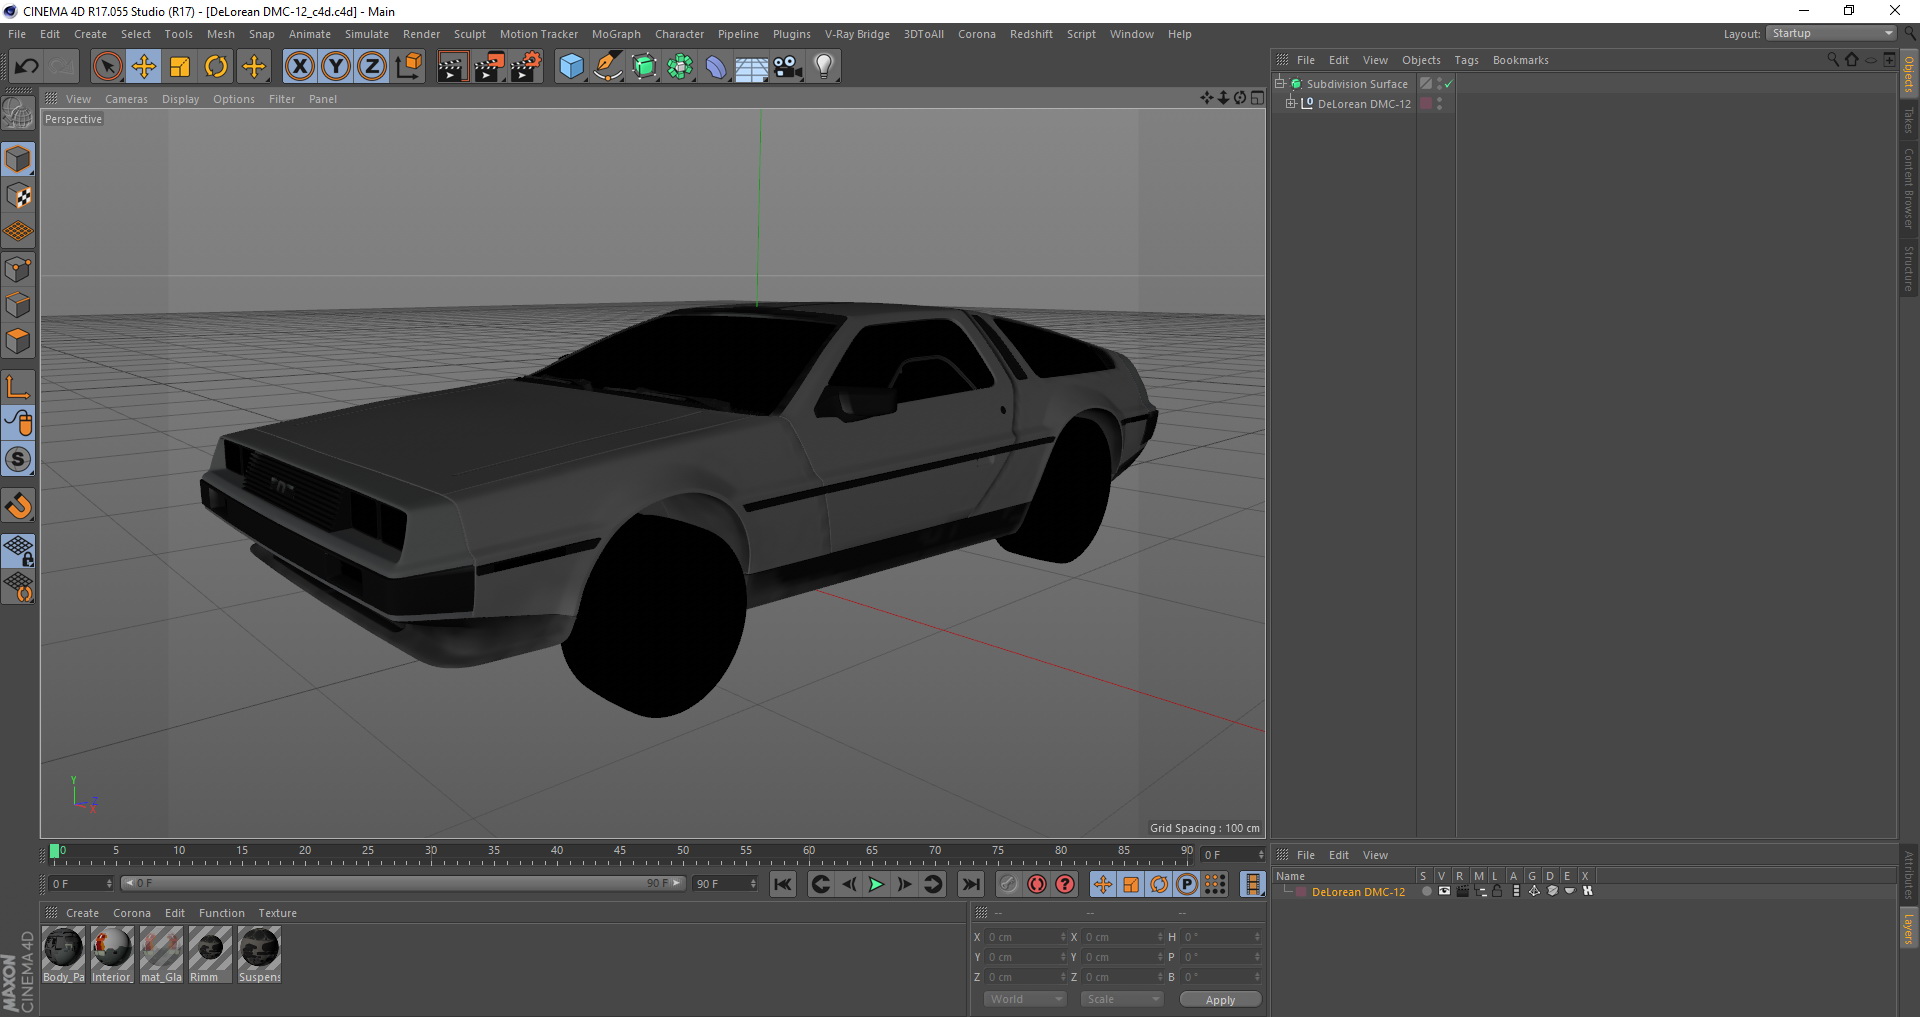Activate the Move tool
Screen dimensions: 1920x1017
[144, 67]
